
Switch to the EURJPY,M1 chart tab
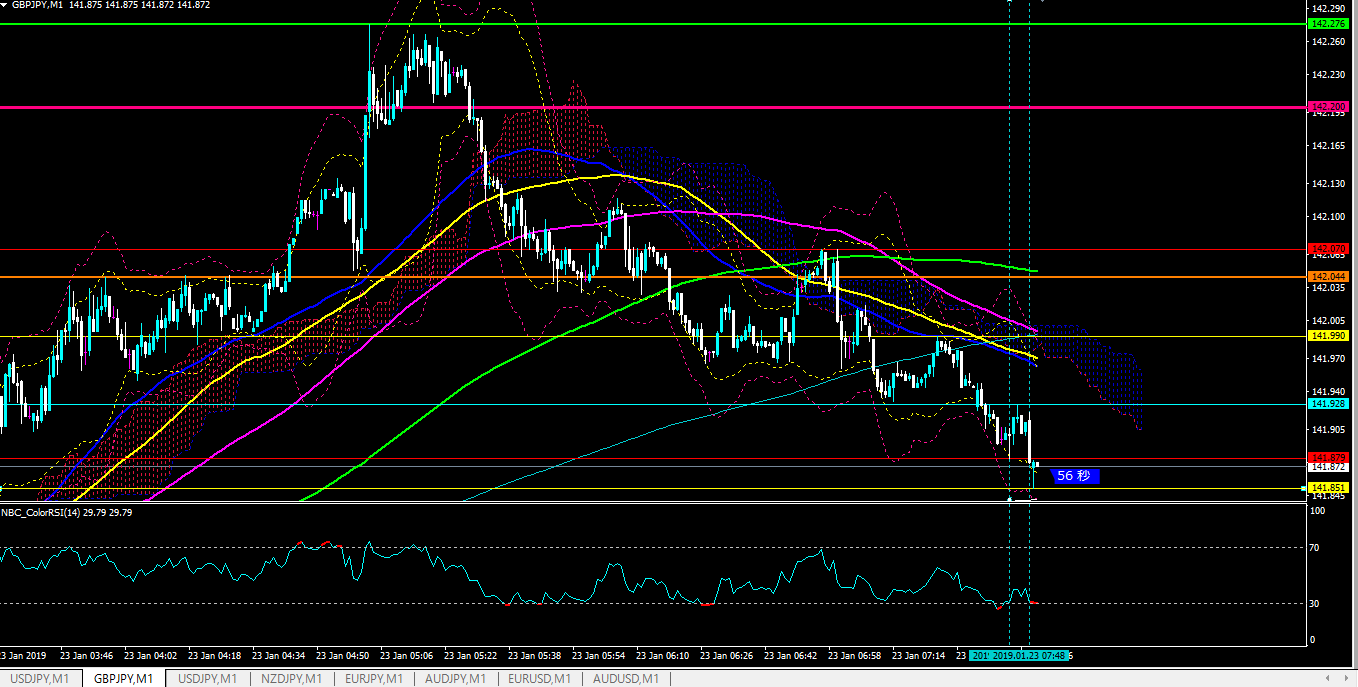coord(373,679)
